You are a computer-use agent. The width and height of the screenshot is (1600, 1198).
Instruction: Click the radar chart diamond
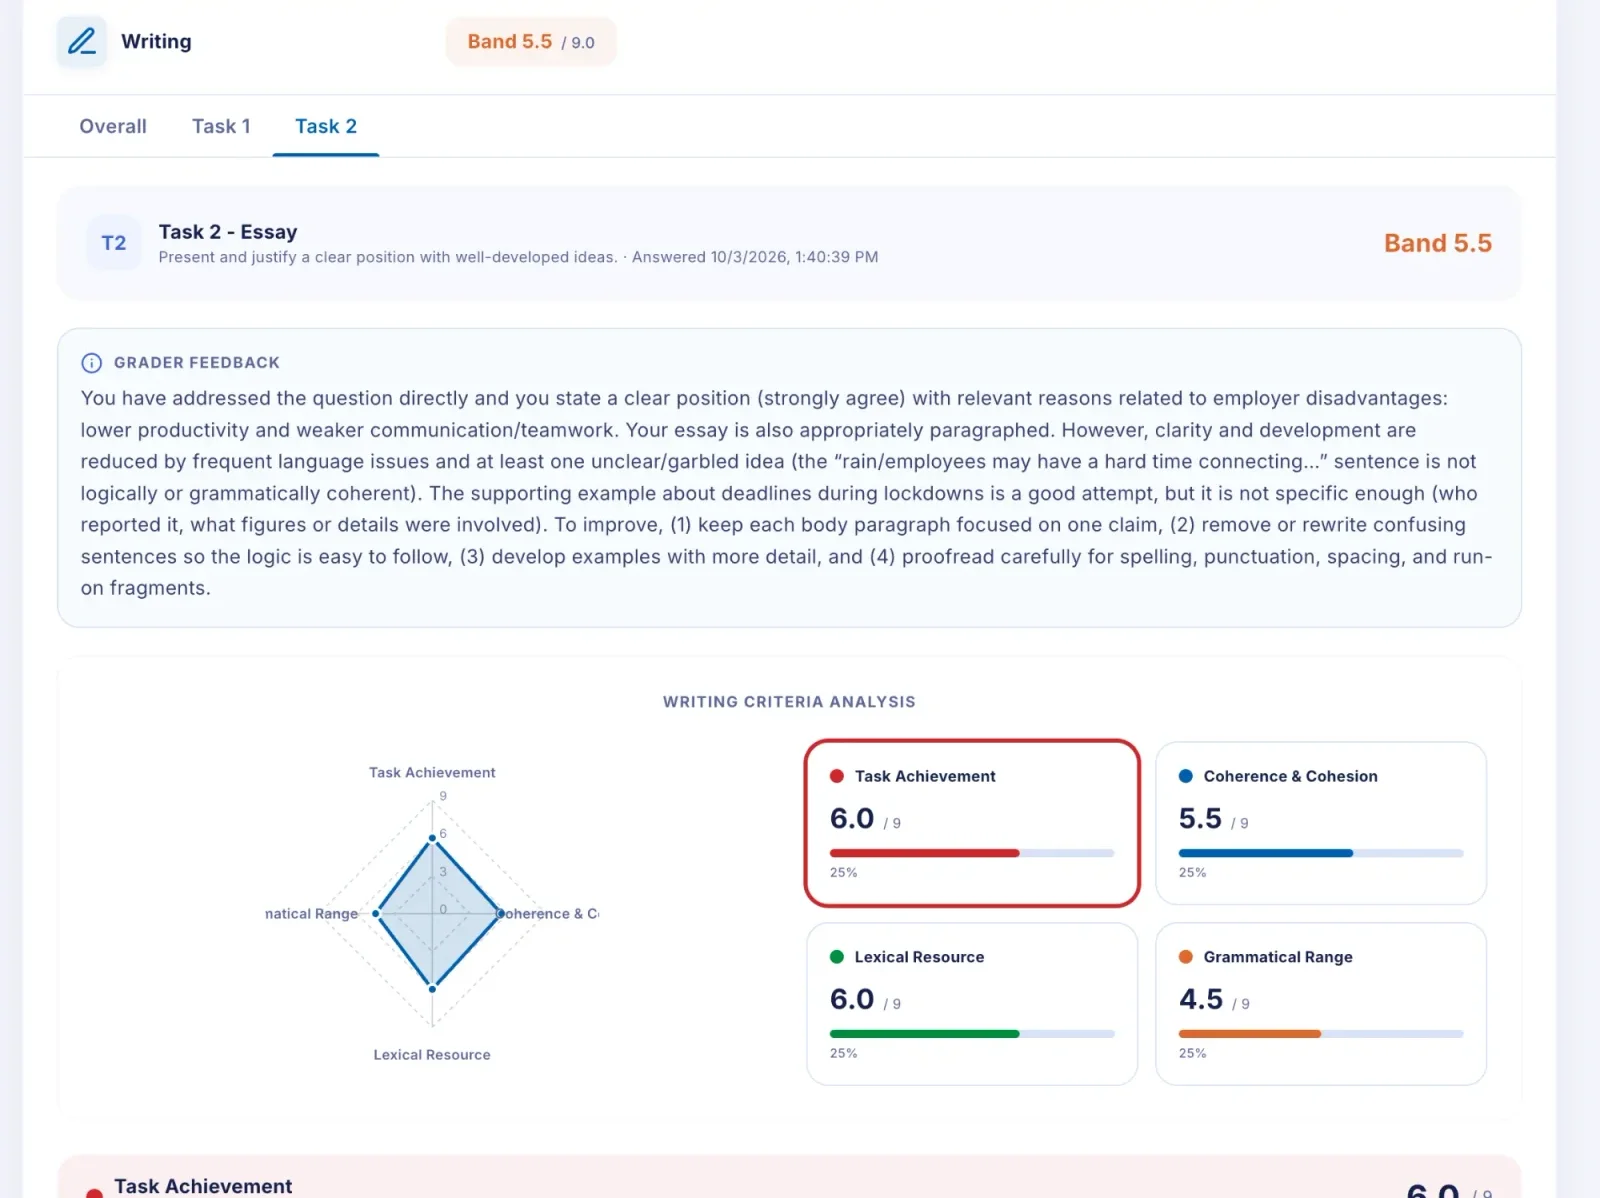click(437, 913)
